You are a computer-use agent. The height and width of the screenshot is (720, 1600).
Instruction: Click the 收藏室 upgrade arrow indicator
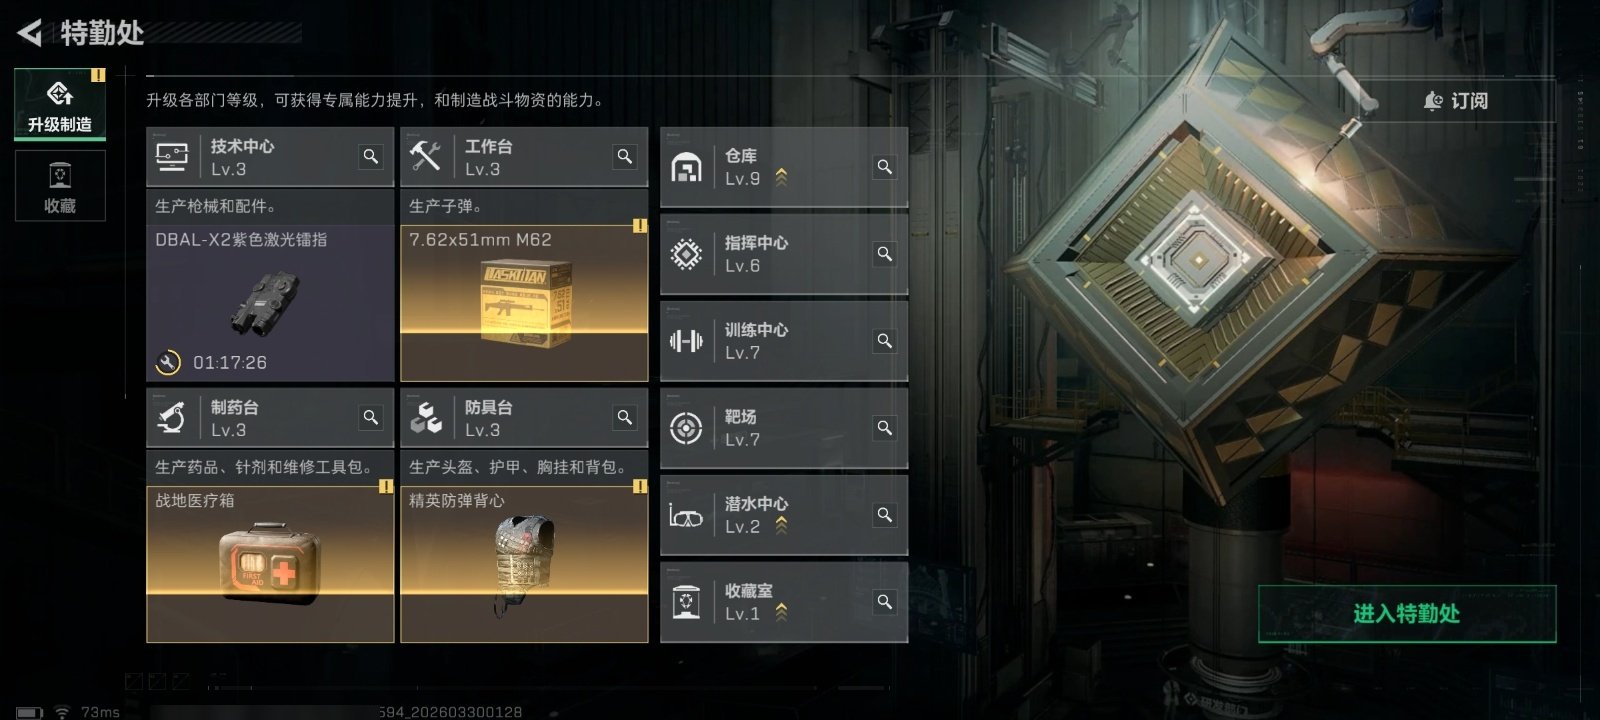click(781, 612)
